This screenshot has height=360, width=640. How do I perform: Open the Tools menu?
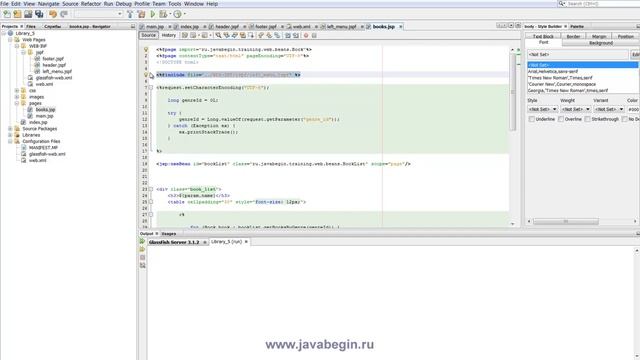pyautogui.click(x=175, y=4)
